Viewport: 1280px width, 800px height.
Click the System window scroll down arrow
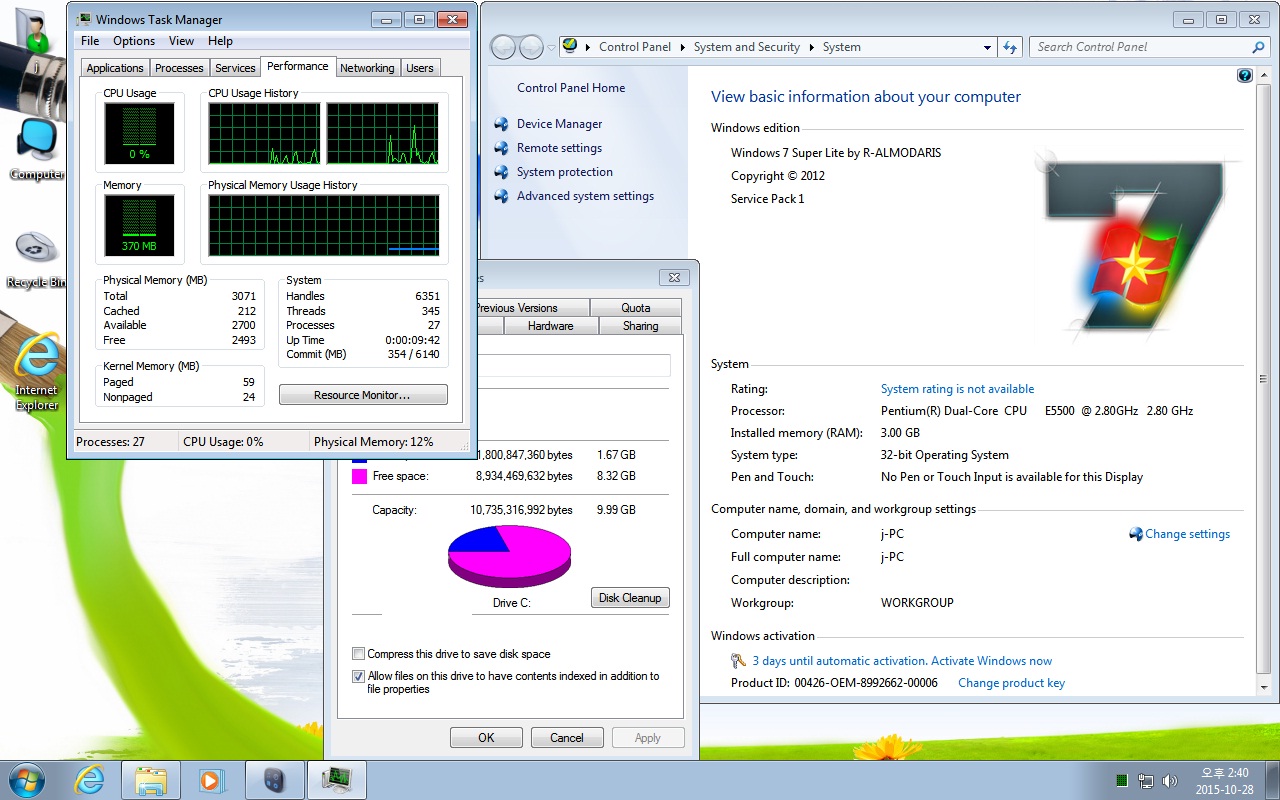point(1262,688)
